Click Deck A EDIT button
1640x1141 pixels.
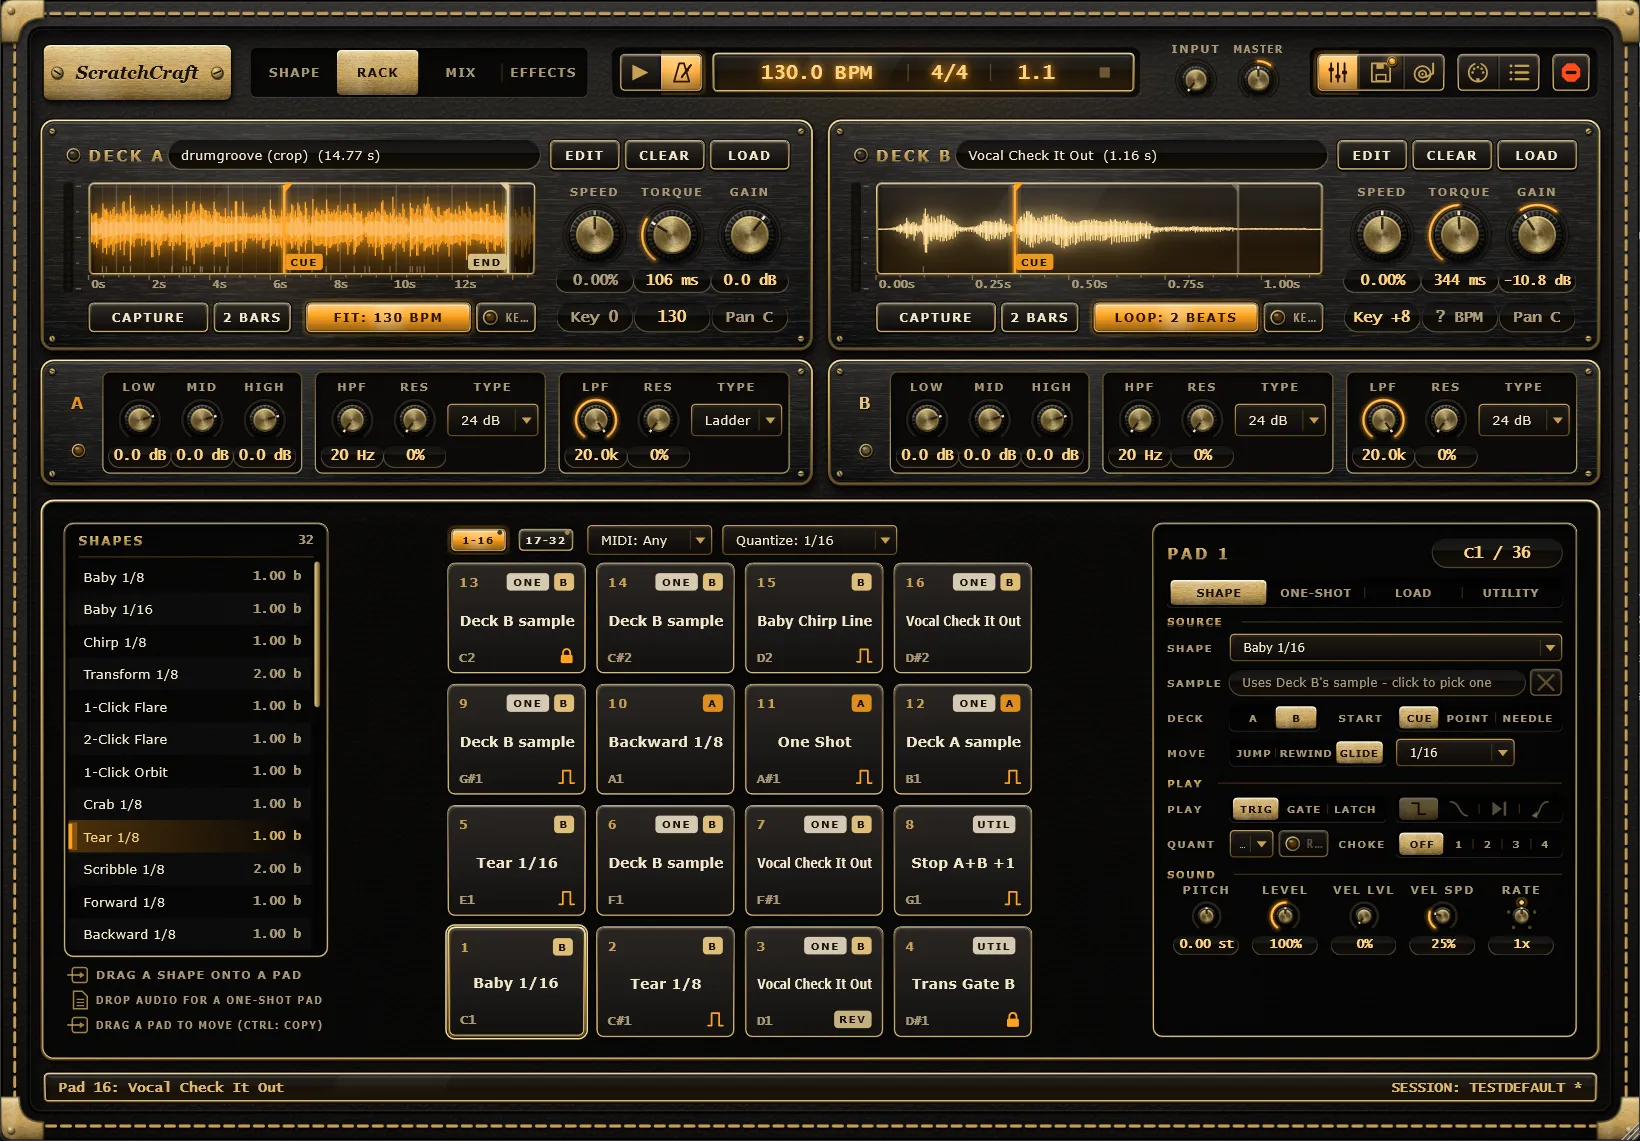point(584,155)
